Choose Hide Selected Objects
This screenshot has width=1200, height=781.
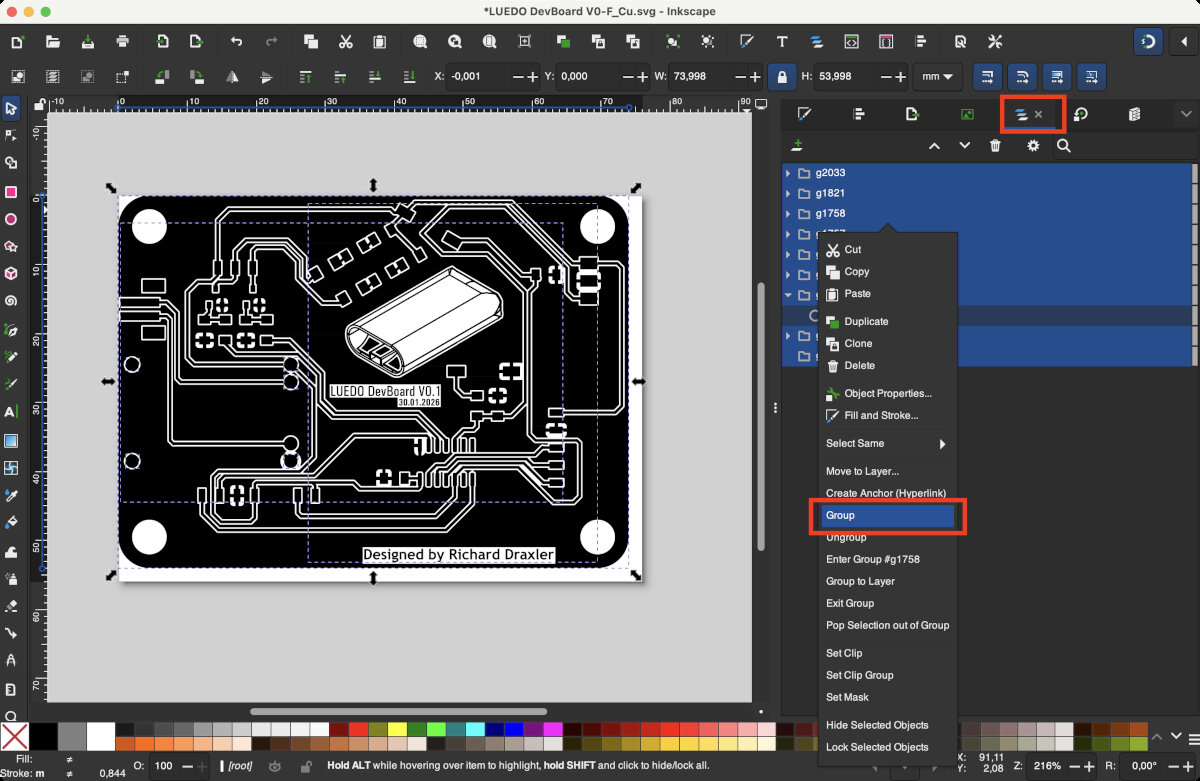point(887,725)
